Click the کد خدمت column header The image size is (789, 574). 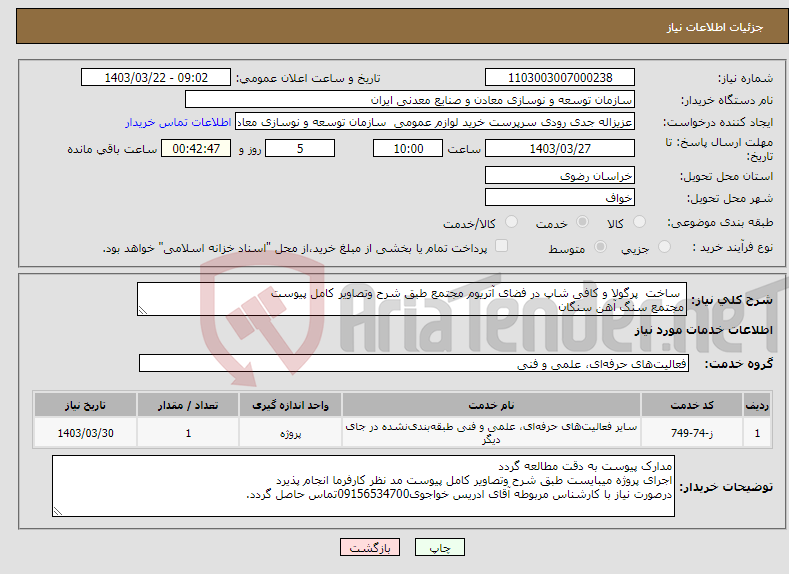[692, 405]
